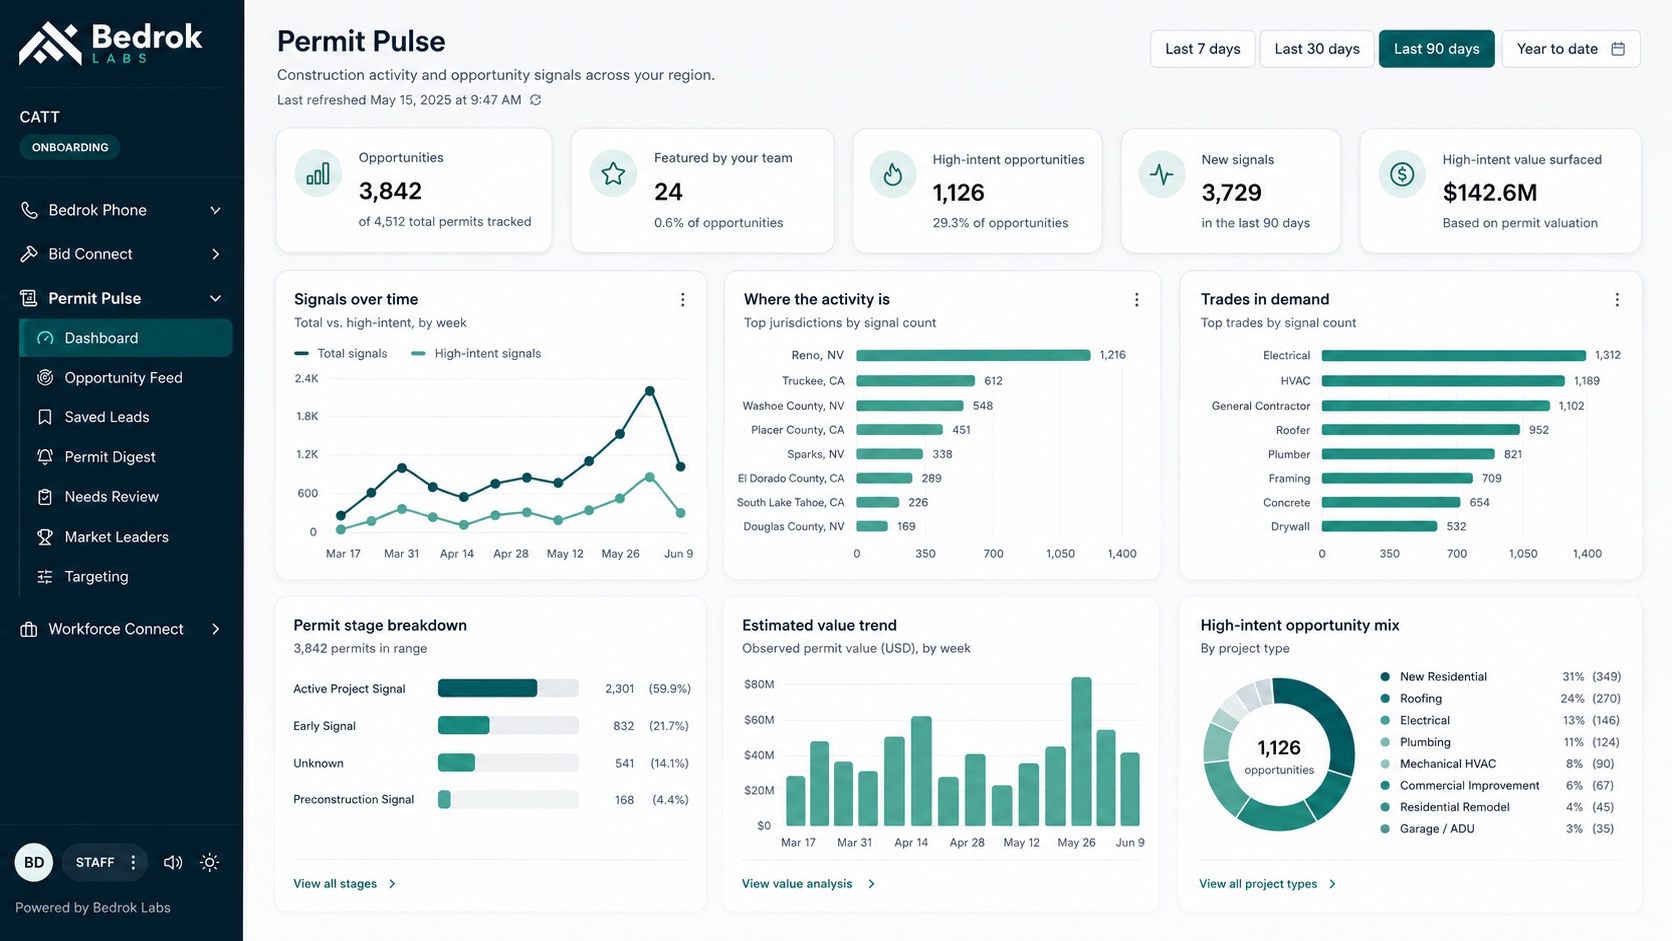Click the Bedrok Labs logo
This screenshot has width=1672, height=941.
click(110, 44)
